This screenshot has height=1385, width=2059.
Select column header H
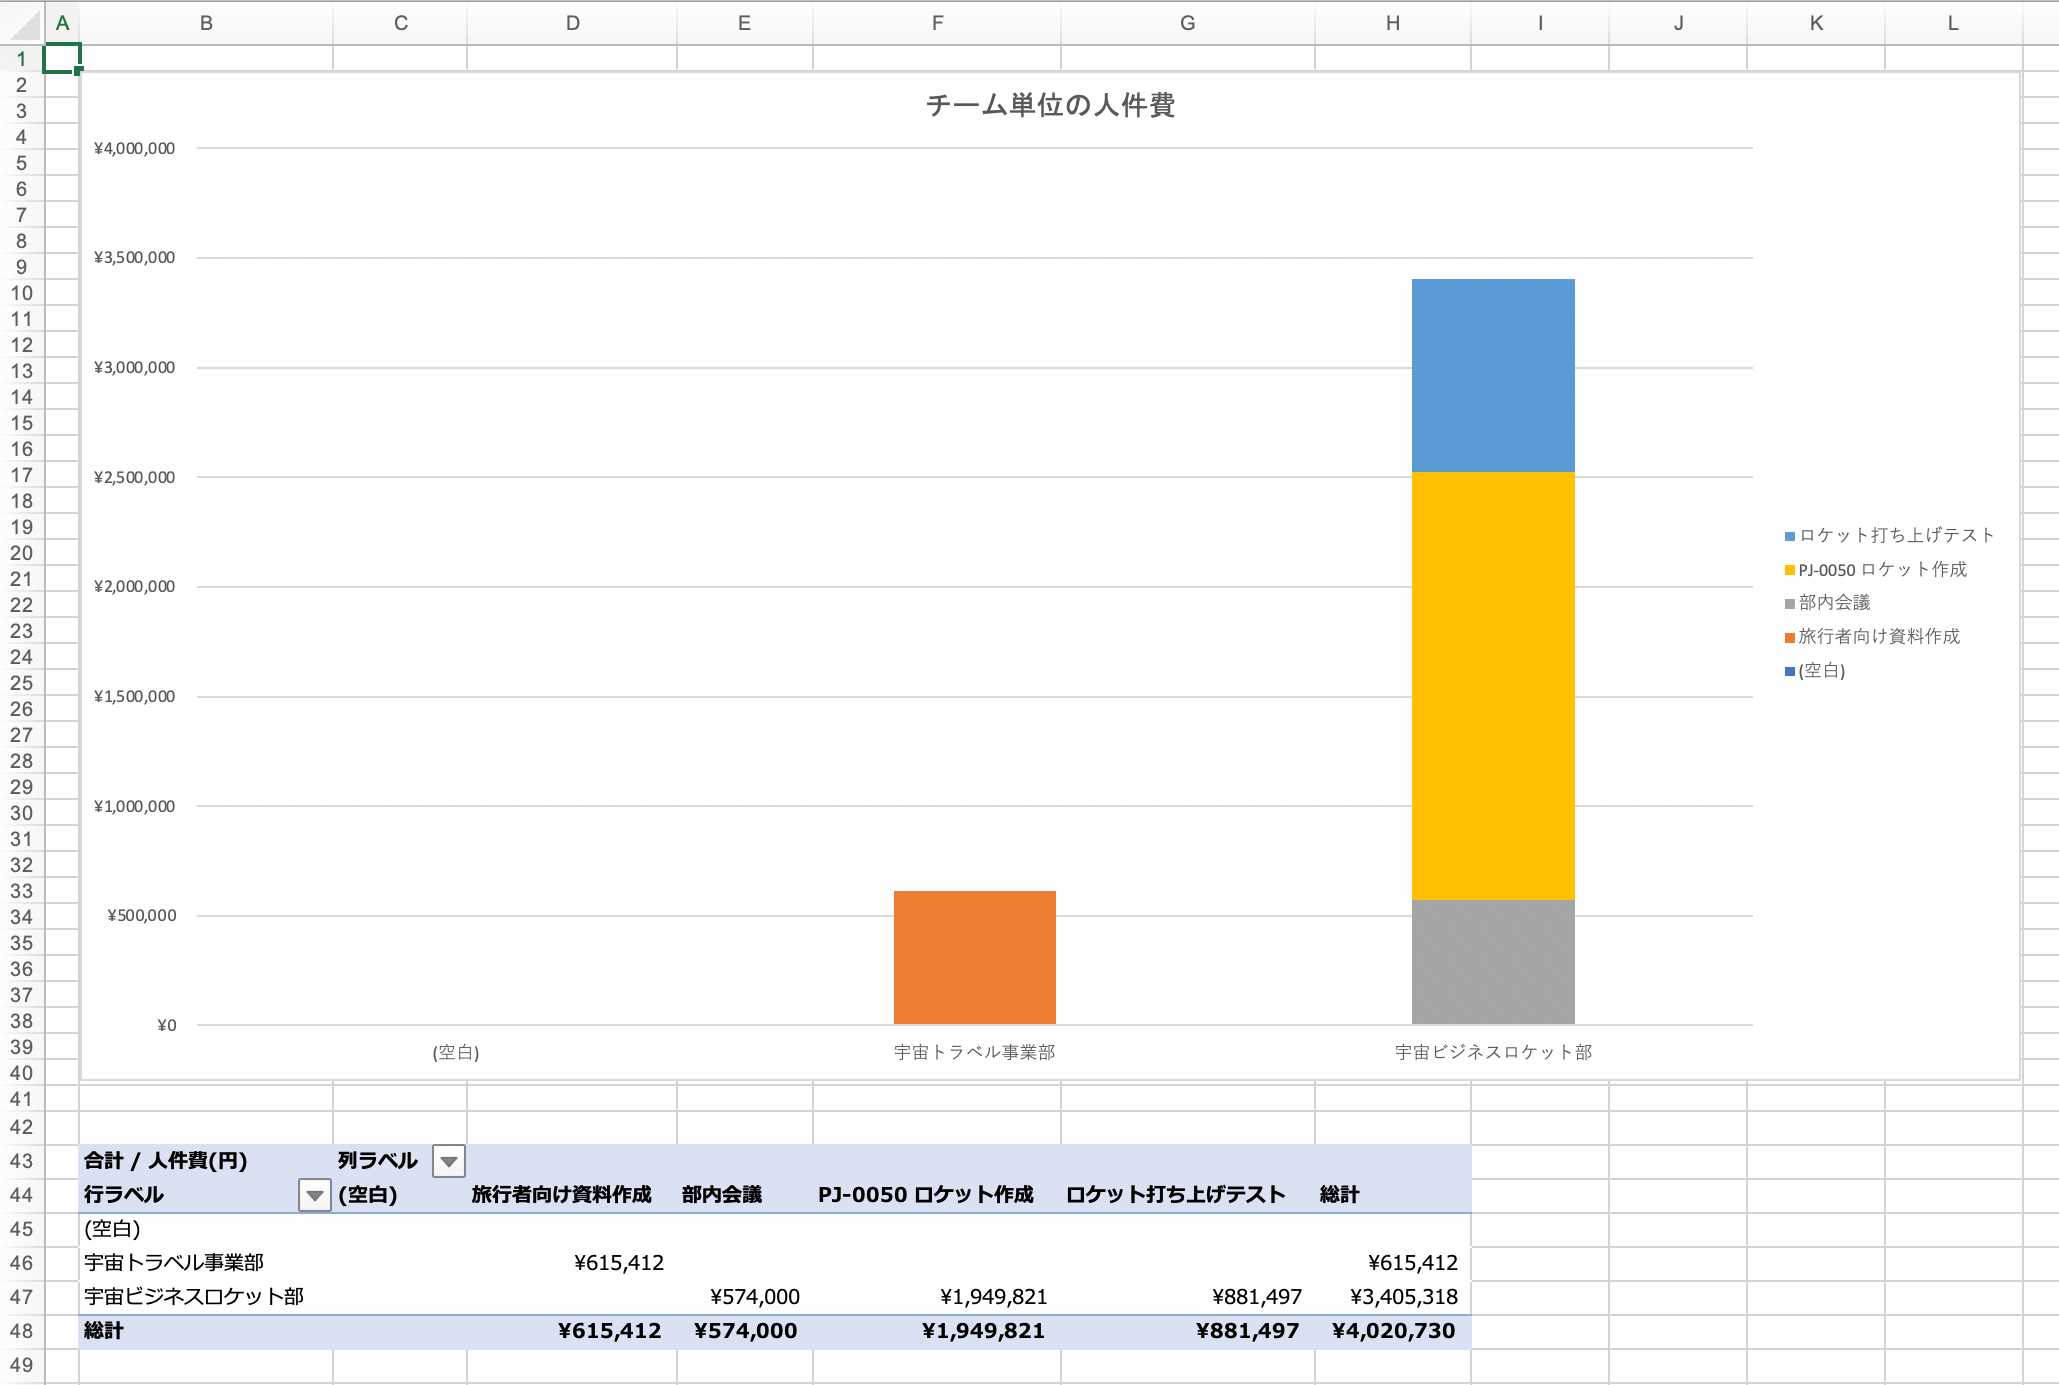[1392, 23]
